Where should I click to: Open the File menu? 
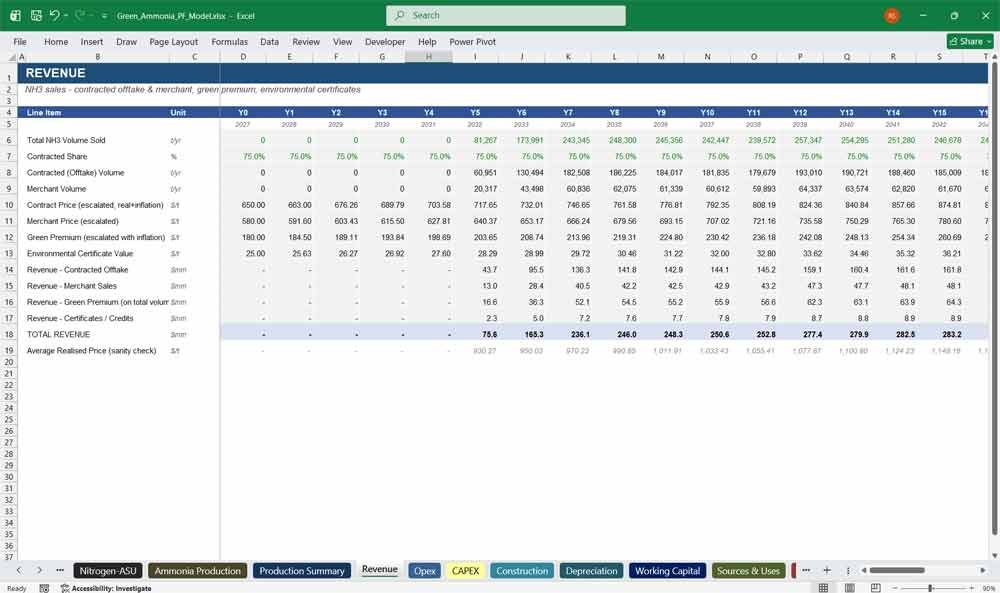[x=20, y=41]
